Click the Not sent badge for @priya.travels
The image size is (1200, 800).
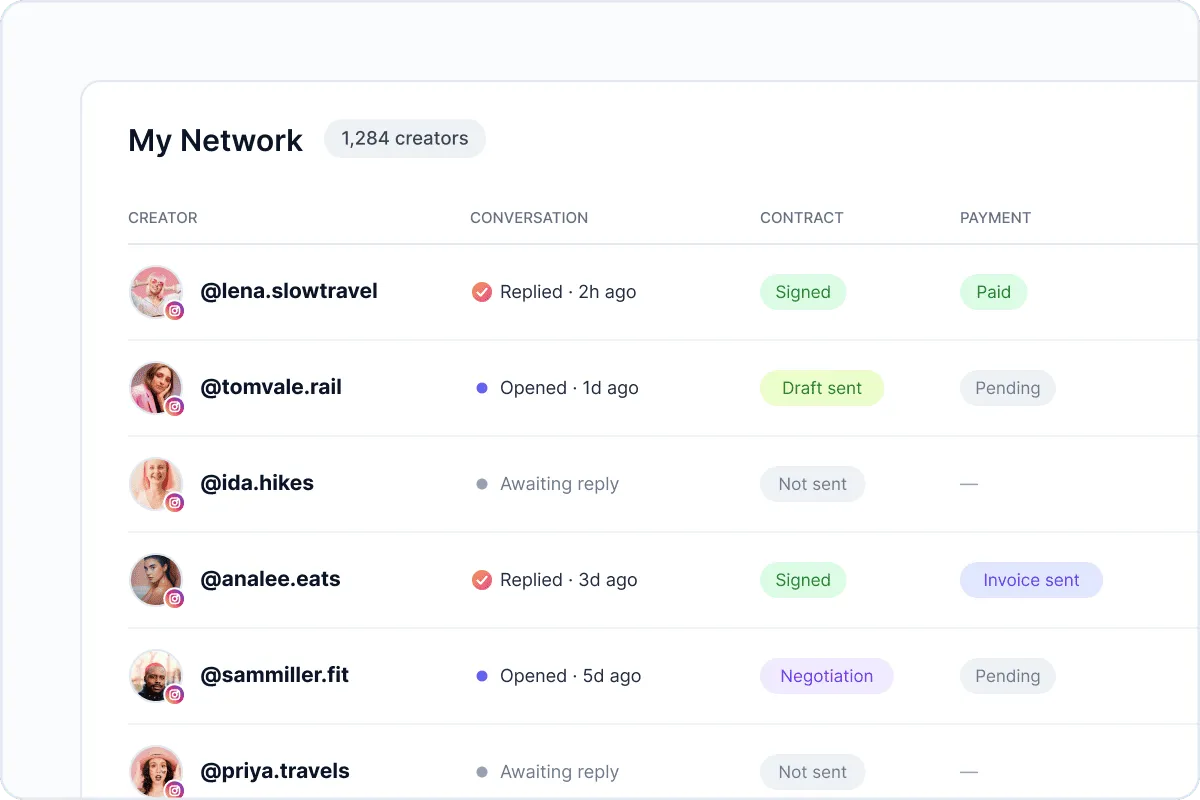point(813,772)
